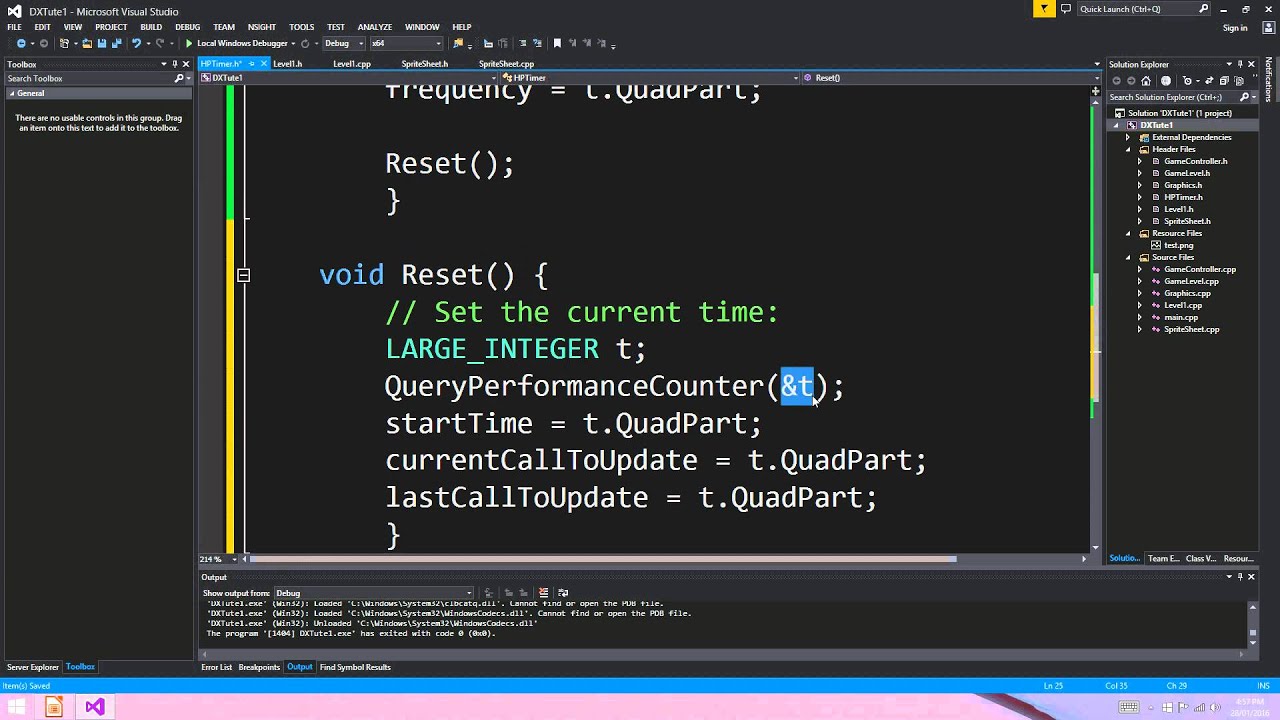Click the Home icon in Solution Explorer

(x=1146, y=81)
